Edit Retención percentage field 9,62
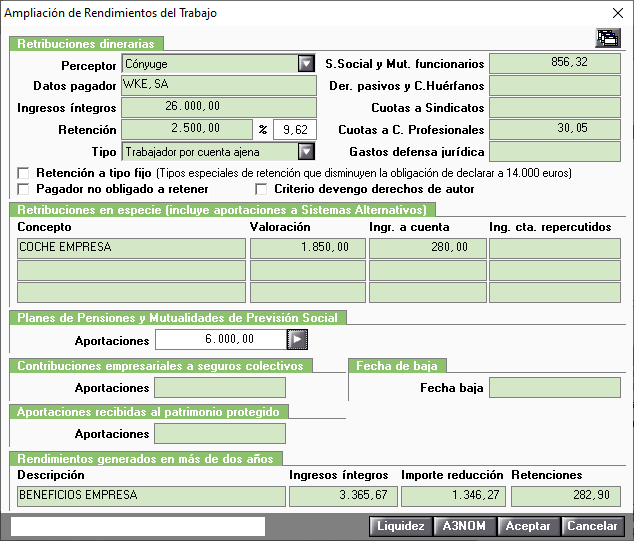 [295, 129]
